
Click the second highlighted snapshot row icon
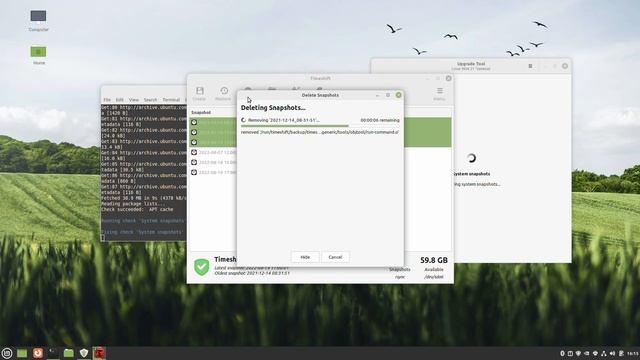point(194,132)
